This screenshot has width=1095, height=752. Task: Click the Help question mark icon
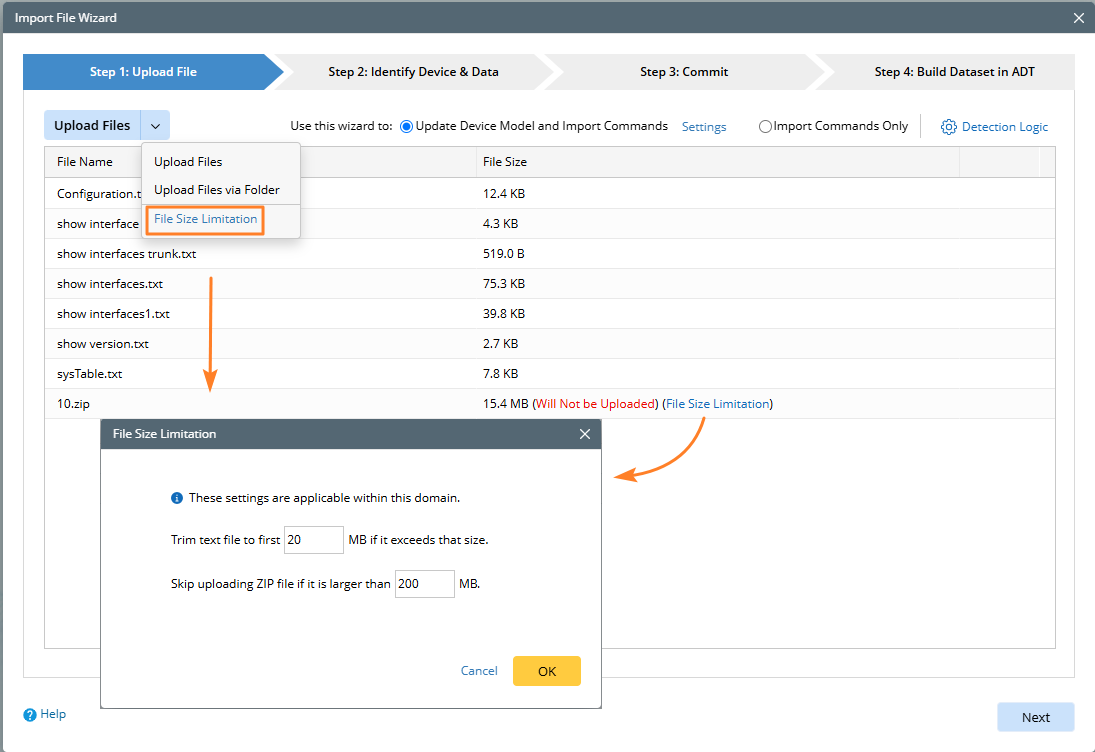(30, 715)
